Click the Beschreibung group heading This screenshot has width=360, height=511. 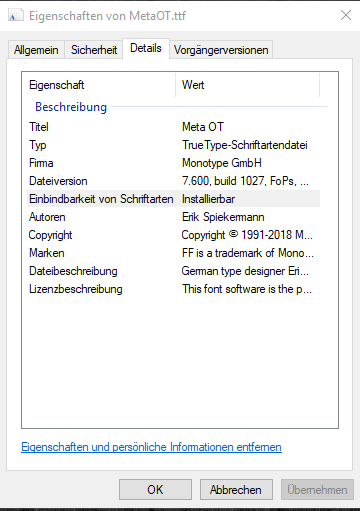(71, 107)
